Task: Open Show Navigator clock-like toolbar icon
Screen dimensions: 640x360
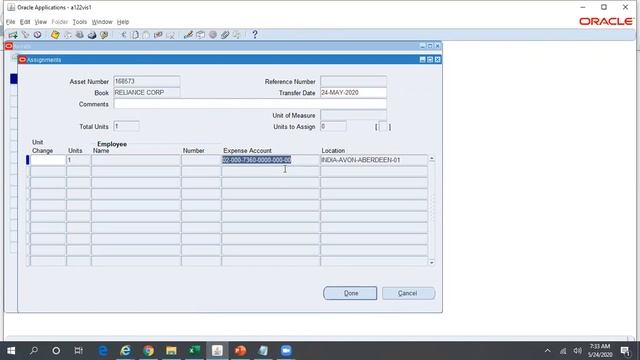Action: coord(38,35)
